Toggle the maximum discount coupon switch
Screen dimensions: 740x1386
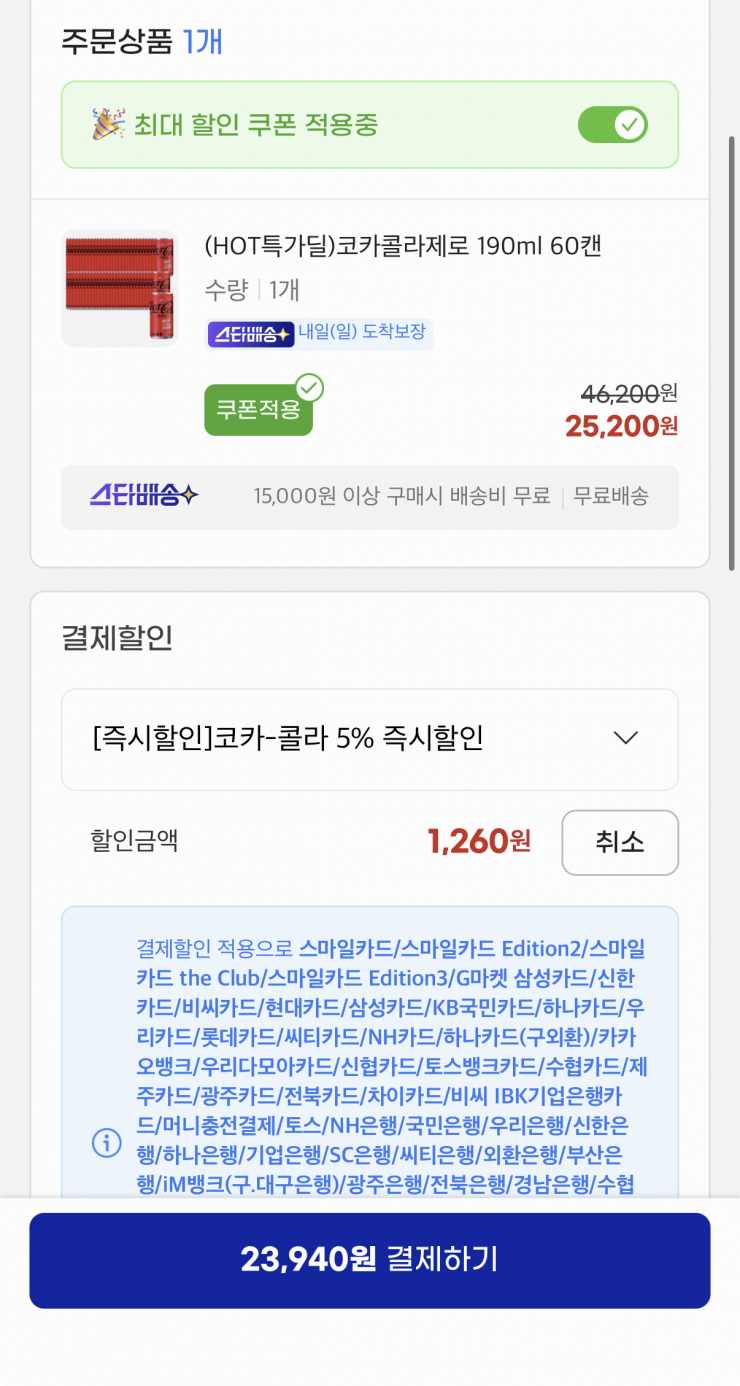(612, 125)
